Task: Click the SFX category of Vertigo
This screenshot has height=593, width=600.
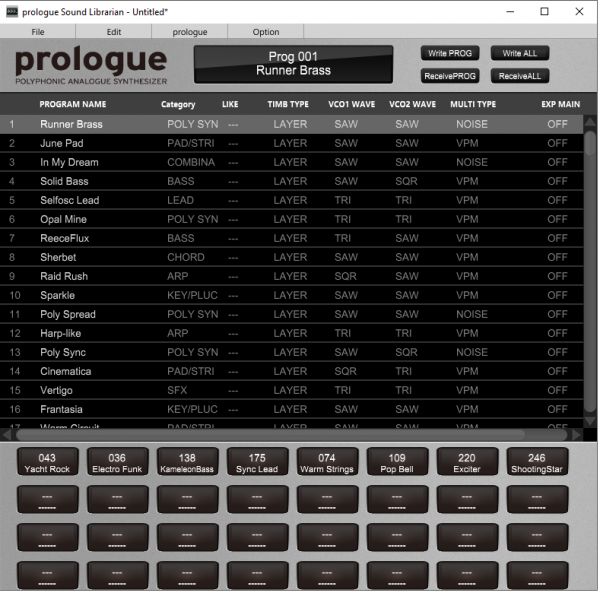Action: coord(177,390)
